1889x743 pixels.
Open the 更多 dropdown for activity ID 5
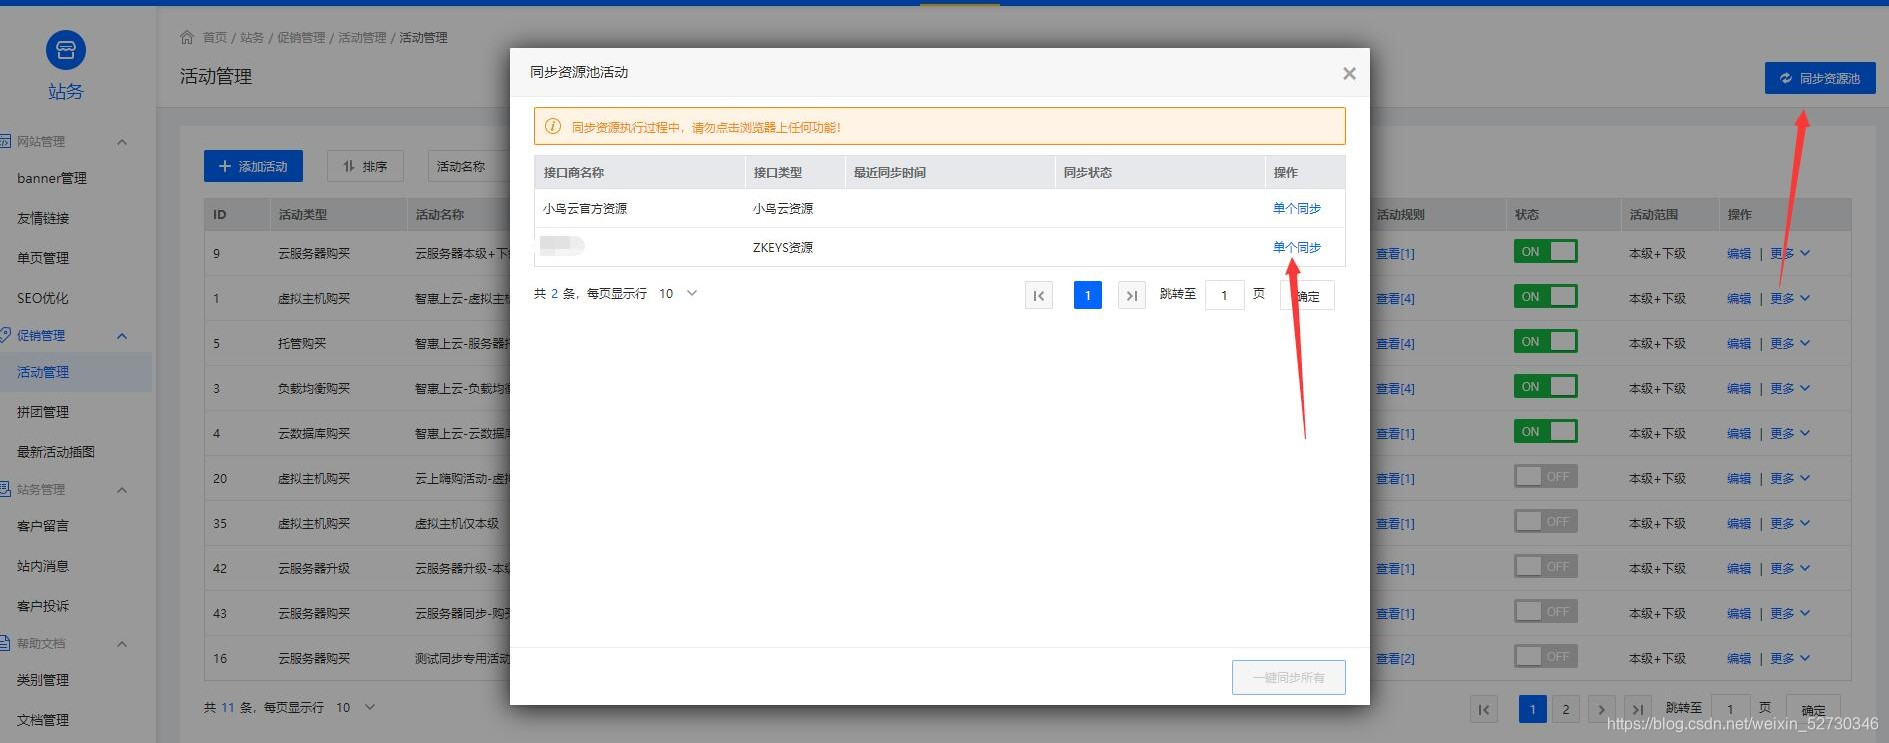coord(1790,343)
